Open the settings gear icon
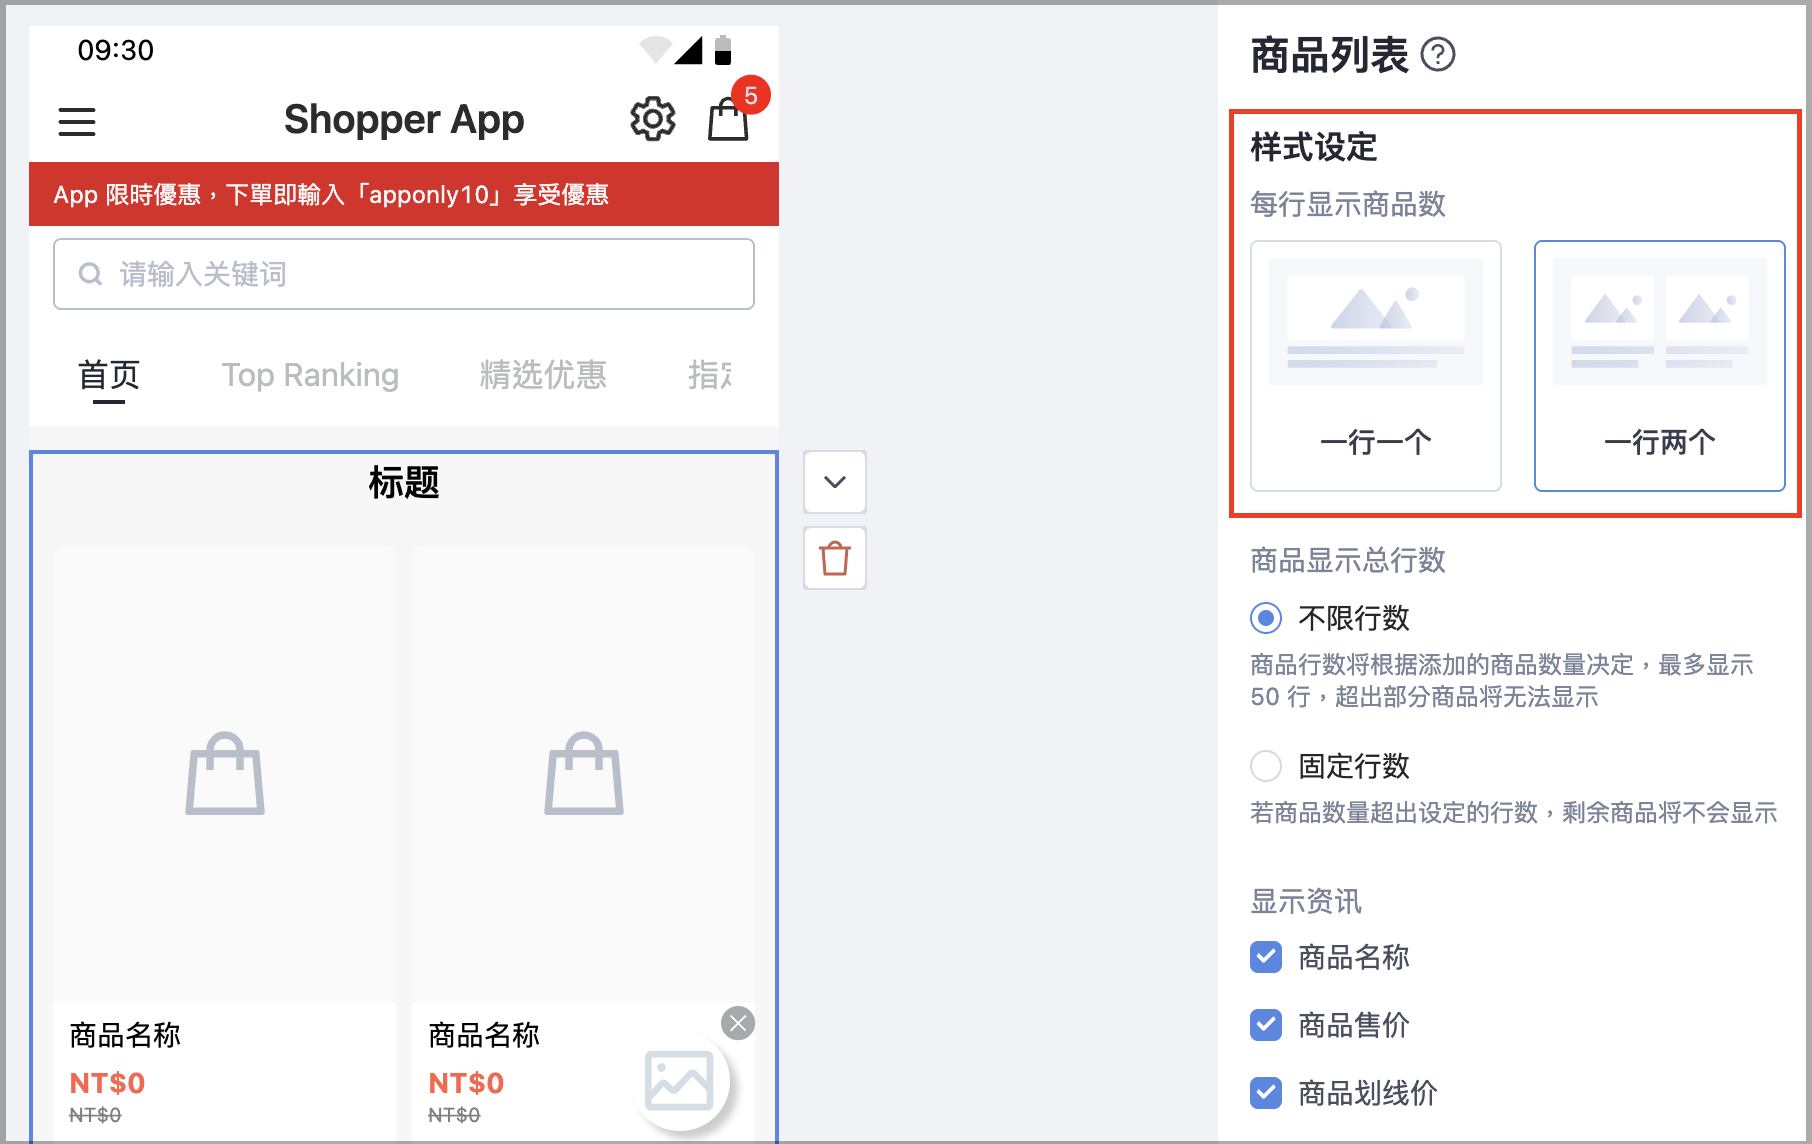 653,119
